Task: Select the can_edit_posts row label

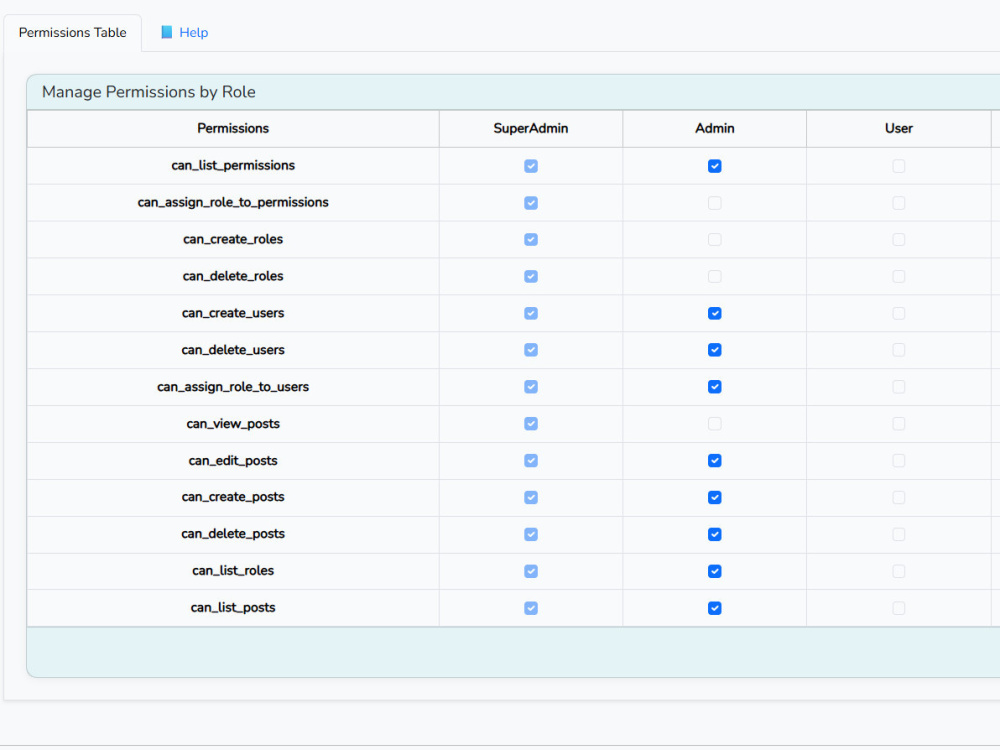Action: click(233, 461)
